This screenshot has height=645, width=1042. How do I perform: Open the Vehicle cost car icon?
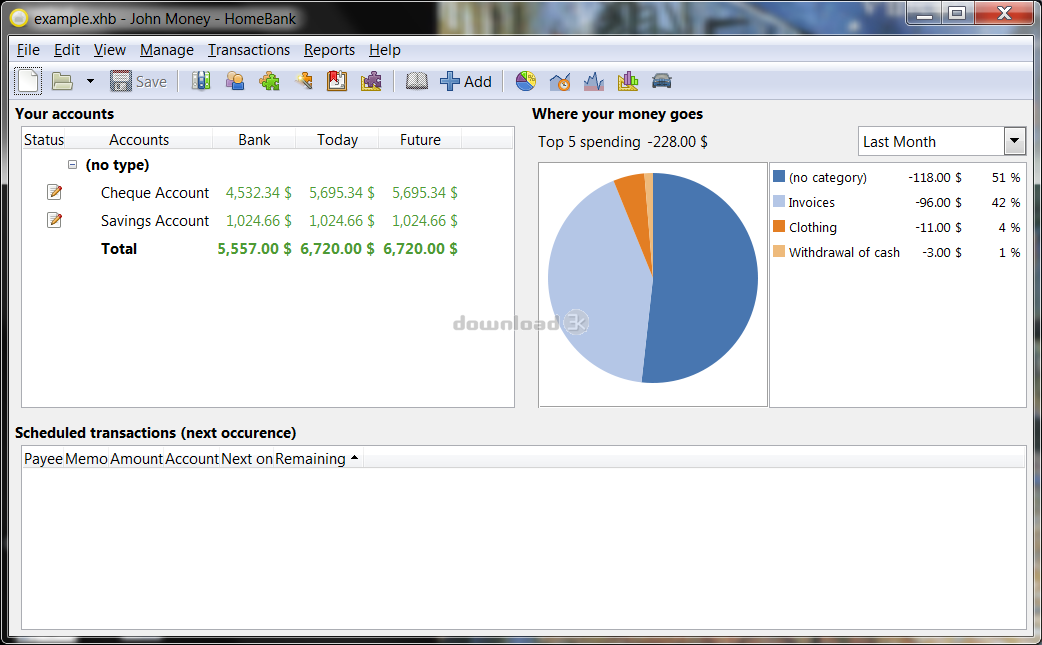click(x=661, y=81)
